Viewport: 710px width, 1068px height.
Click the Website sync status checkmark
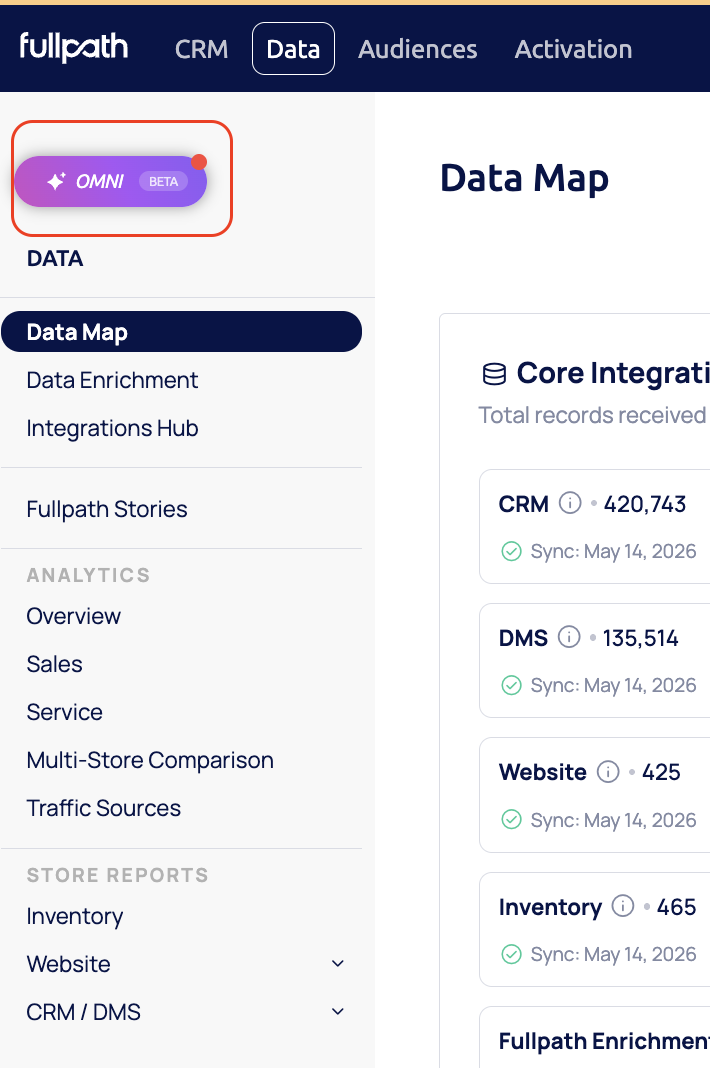[x=511, y=819]
